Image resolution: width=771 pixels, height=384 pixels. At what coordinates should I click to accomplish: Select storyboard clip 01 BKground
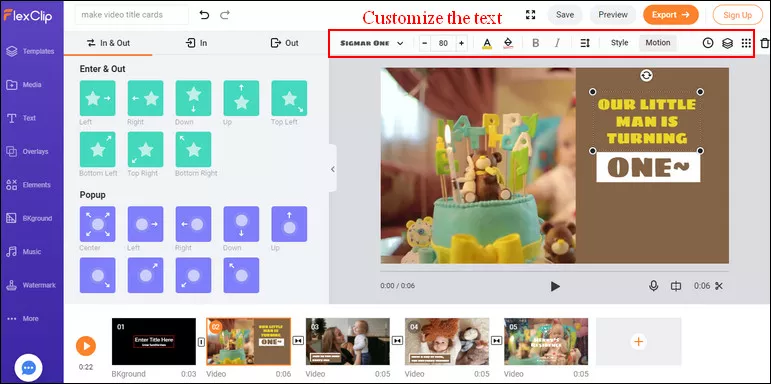[154, 341]
